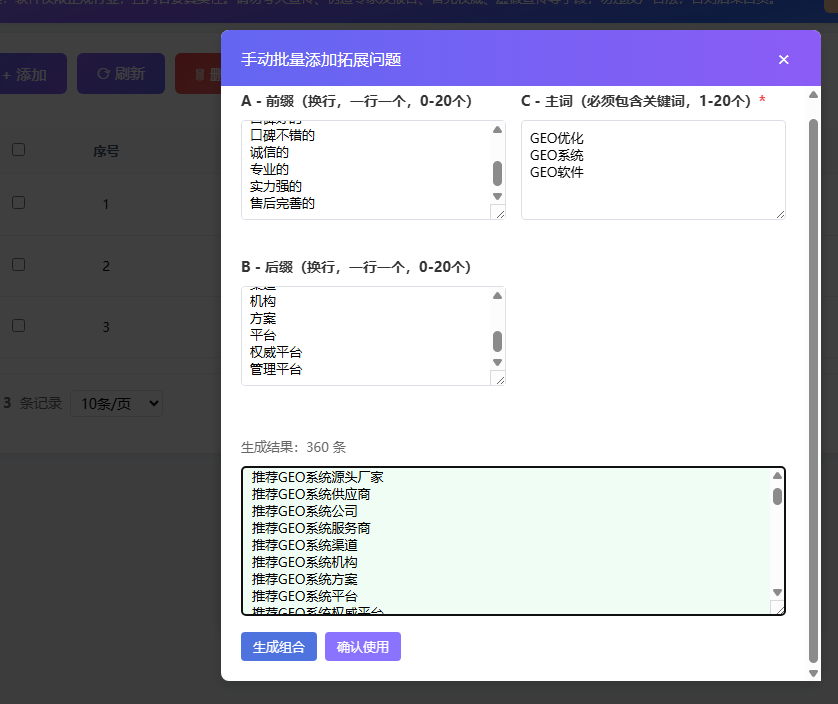Click result line 推荐GEO系统源头厂家
838x704 pixels.
click(x=318, y=477)
